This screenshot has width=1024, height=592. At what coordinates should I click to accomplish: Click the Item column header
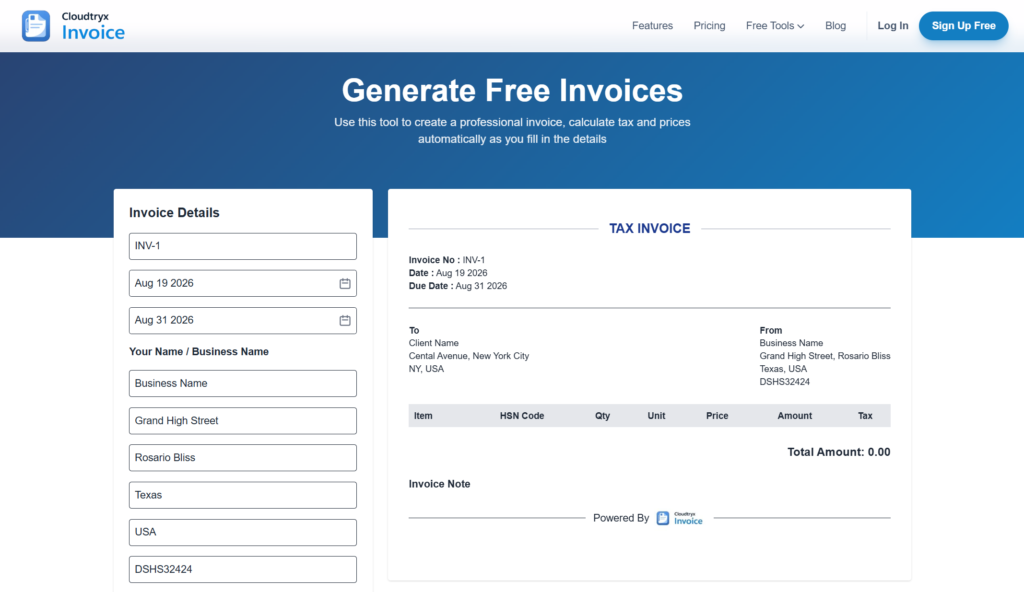pos(423,416)
